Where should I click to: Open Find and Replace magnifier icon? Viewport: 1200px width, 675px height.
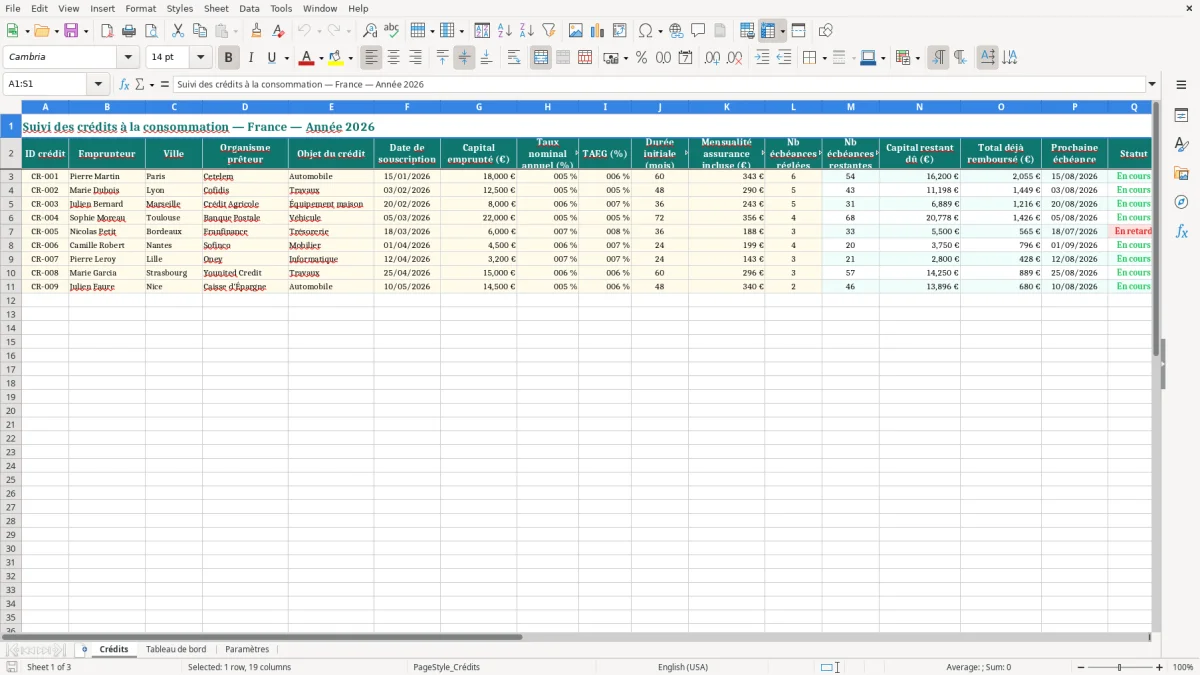(x=370, y=31)
